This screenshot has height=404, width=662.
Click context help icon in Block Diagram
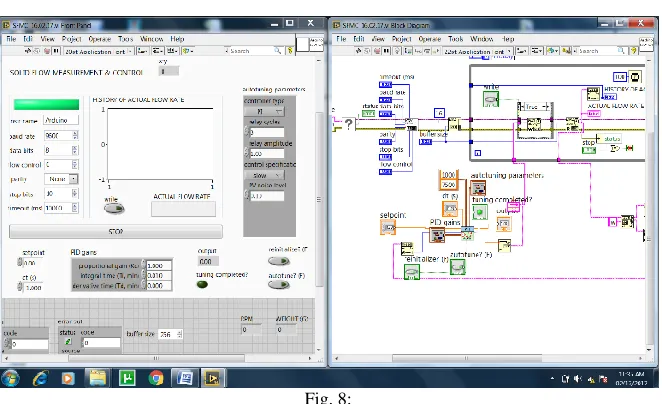pyautogui.click(x=633, y=51)
